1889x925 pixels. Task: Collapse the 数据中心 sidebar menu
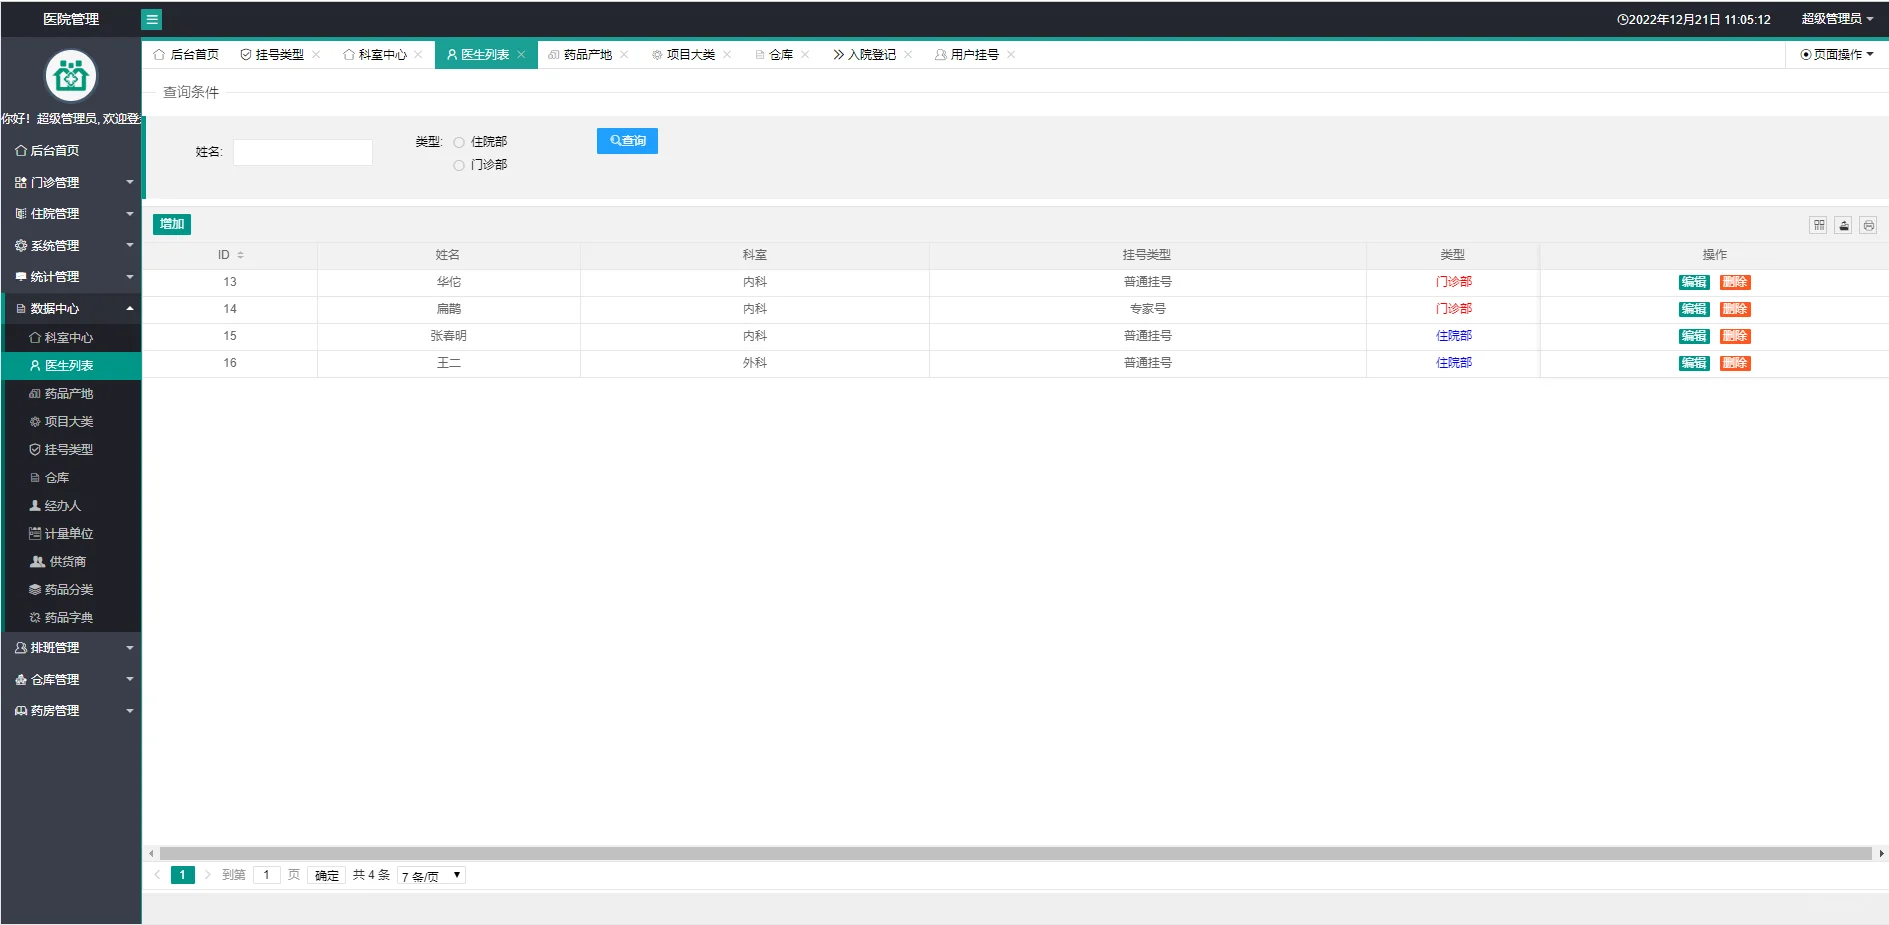71,308
